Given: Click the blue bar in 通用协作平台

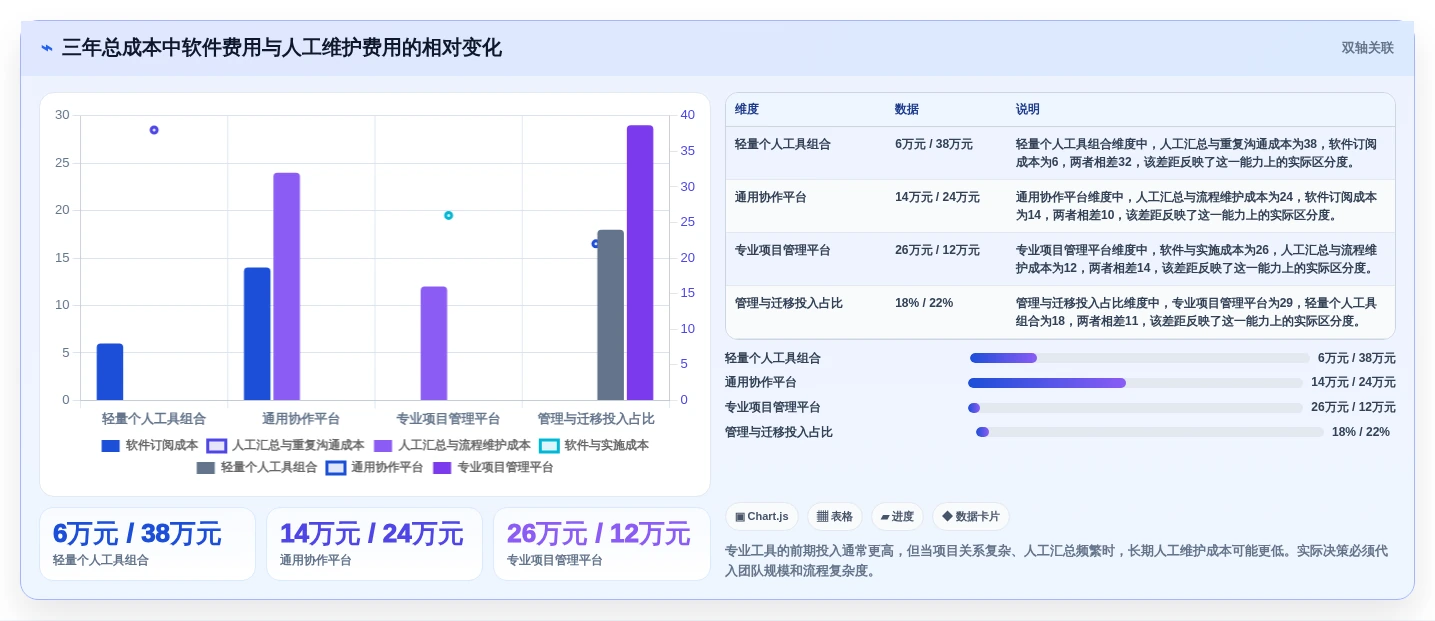Looking at the screenshot, I should tap(257, 334).
